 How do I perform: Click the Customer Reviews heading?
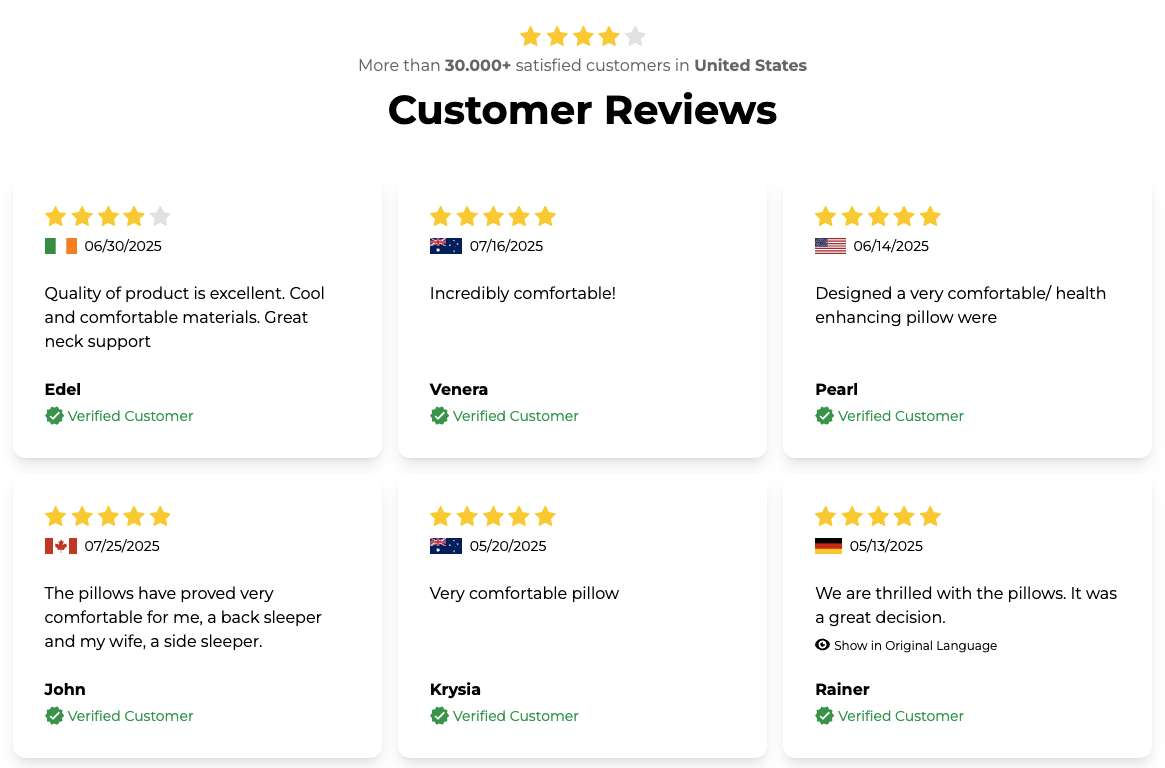pyautogui.click(x=582, y=109)
